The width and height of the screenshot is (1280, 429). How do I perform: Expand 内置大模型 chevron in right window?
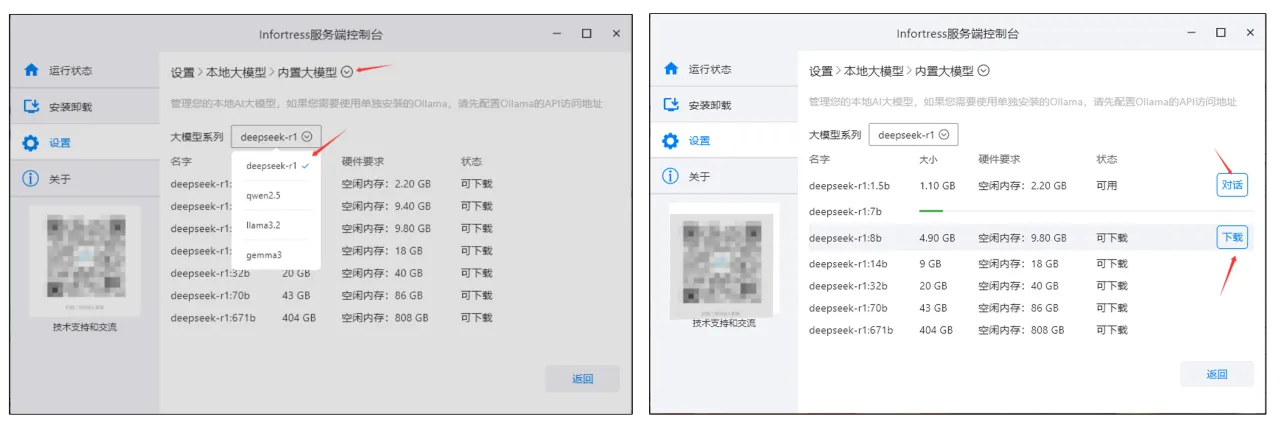pos(983,71)
